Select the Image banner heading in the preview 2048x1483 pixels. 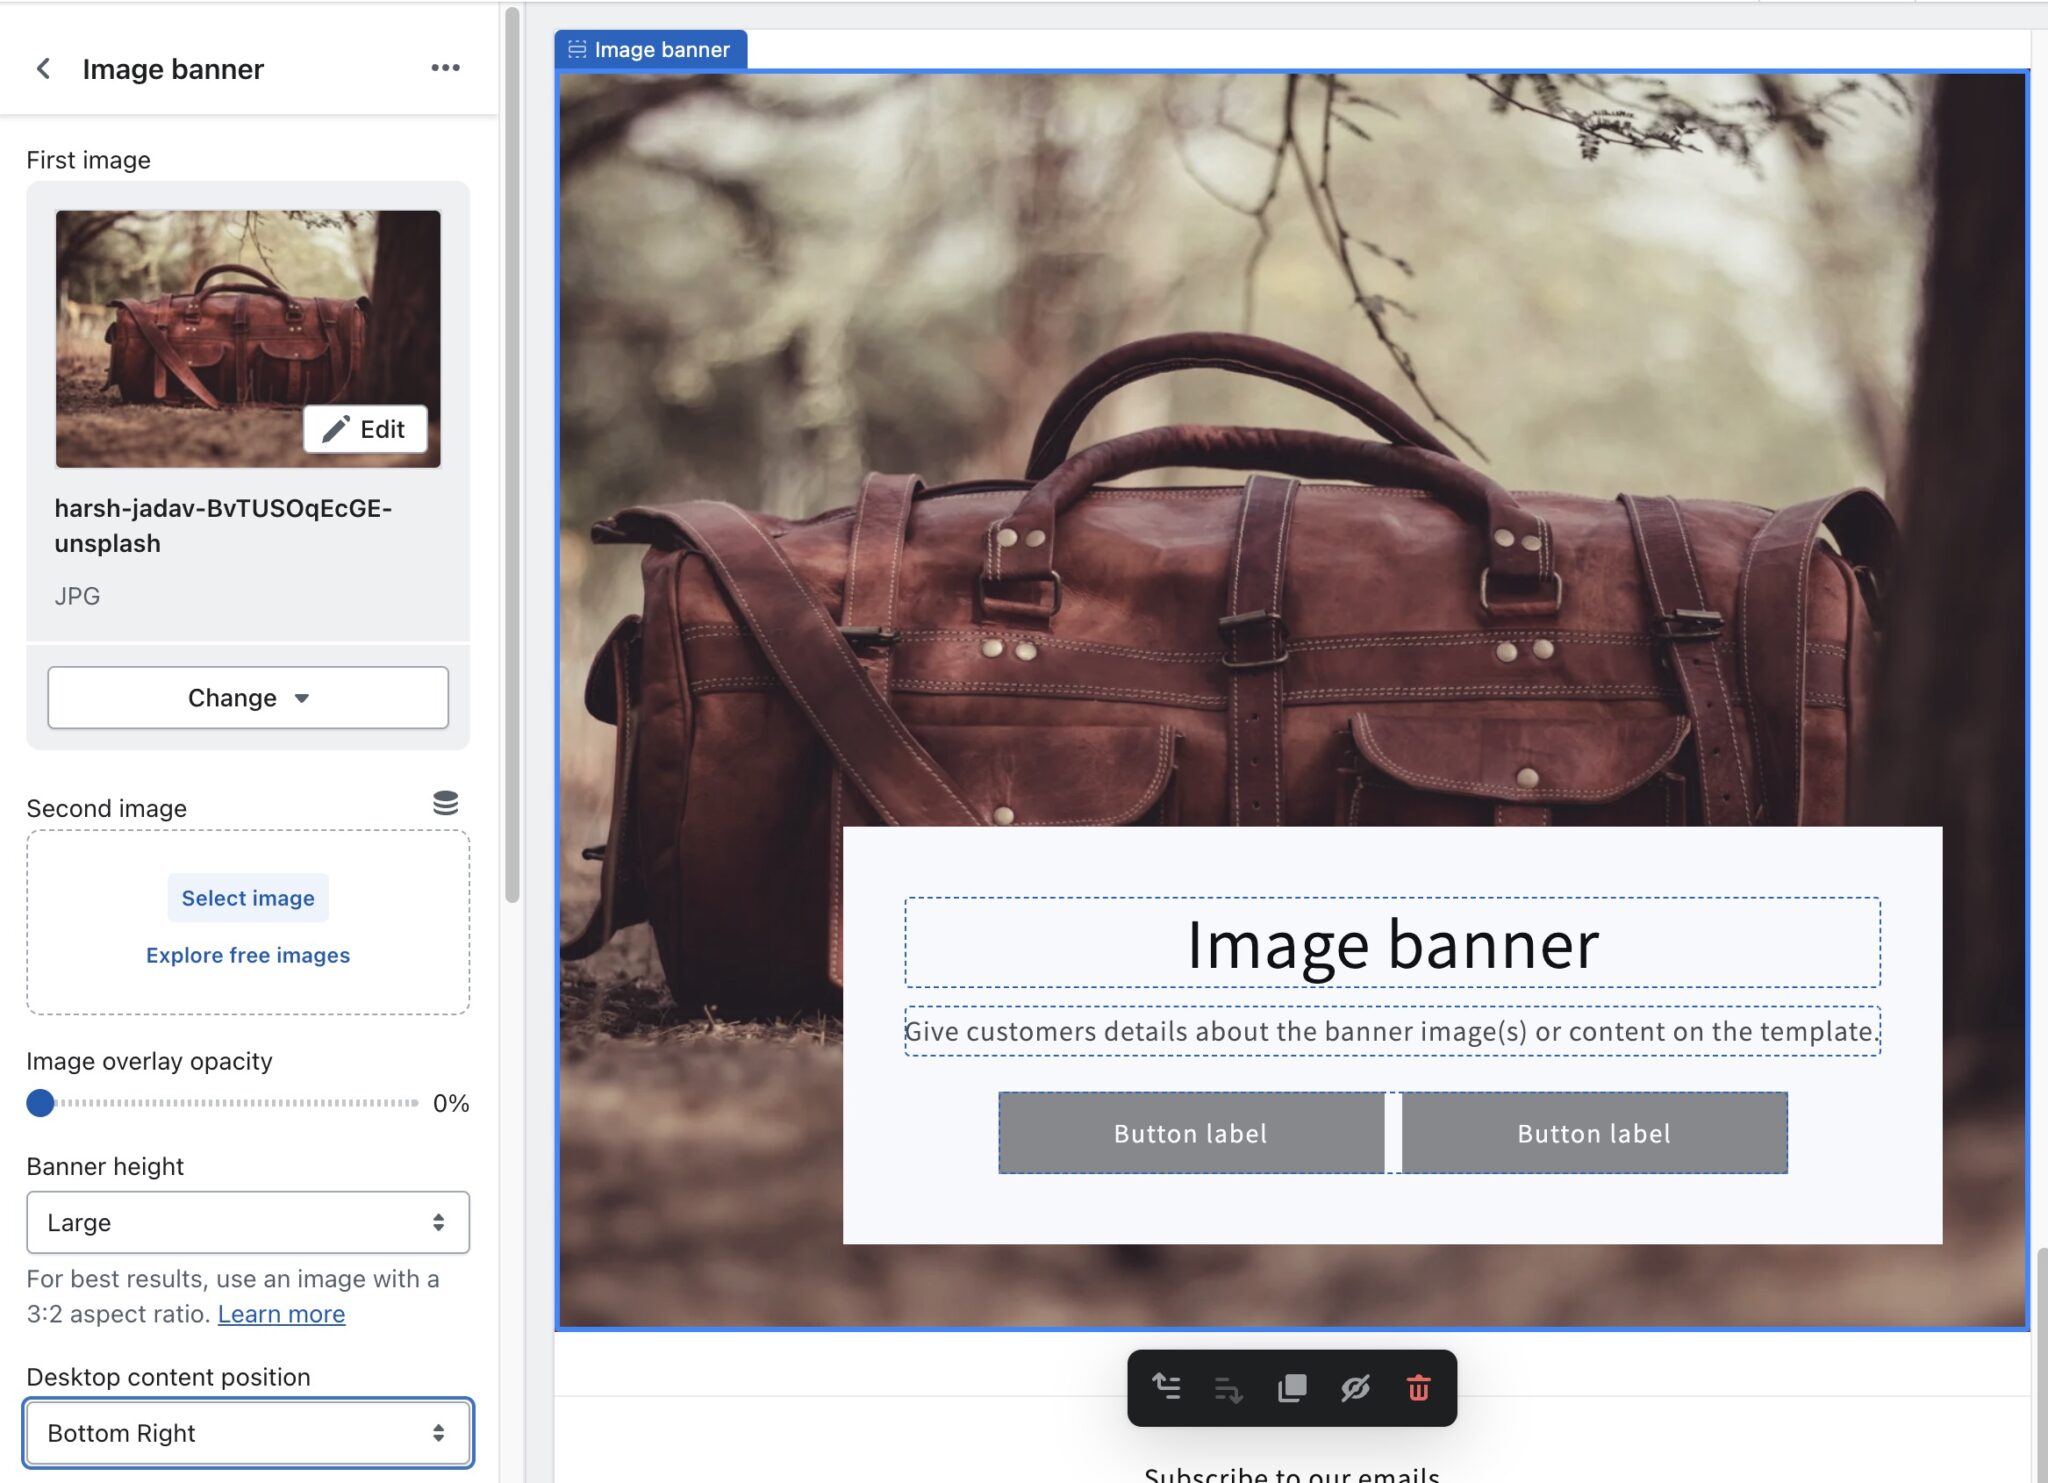point(1392,943)
